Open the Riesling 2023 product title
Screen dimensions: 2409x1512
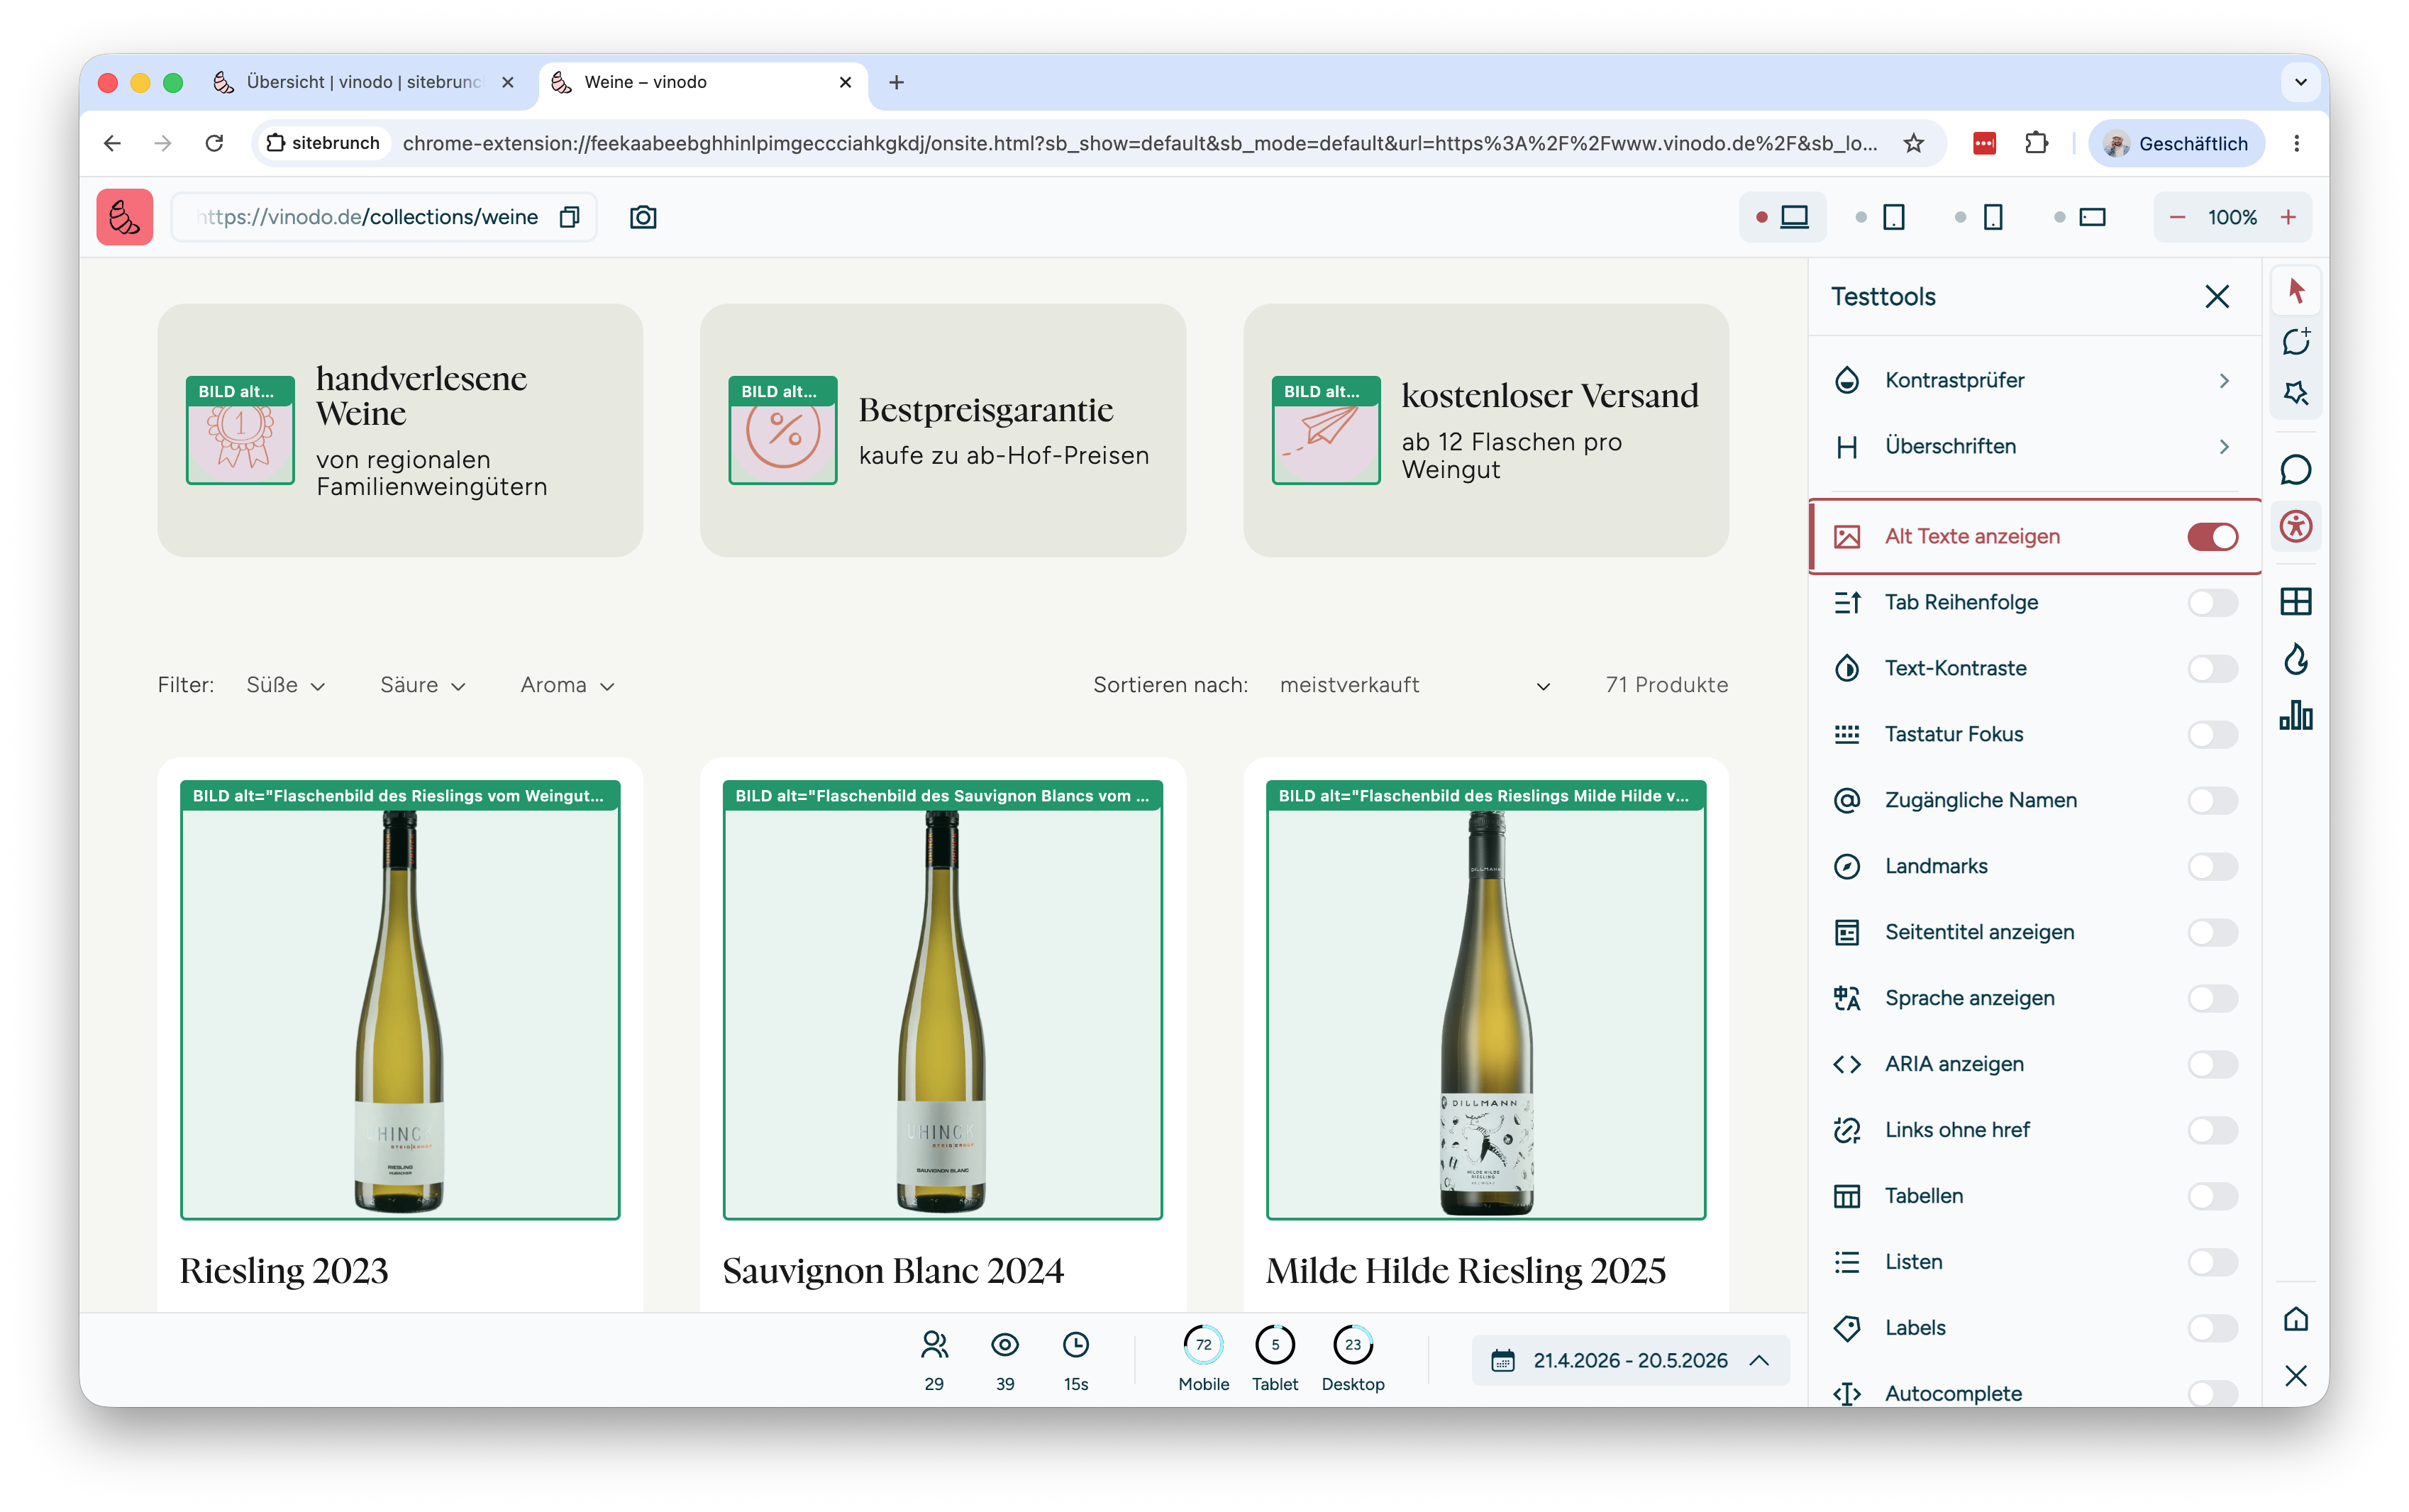(284, 1271)
